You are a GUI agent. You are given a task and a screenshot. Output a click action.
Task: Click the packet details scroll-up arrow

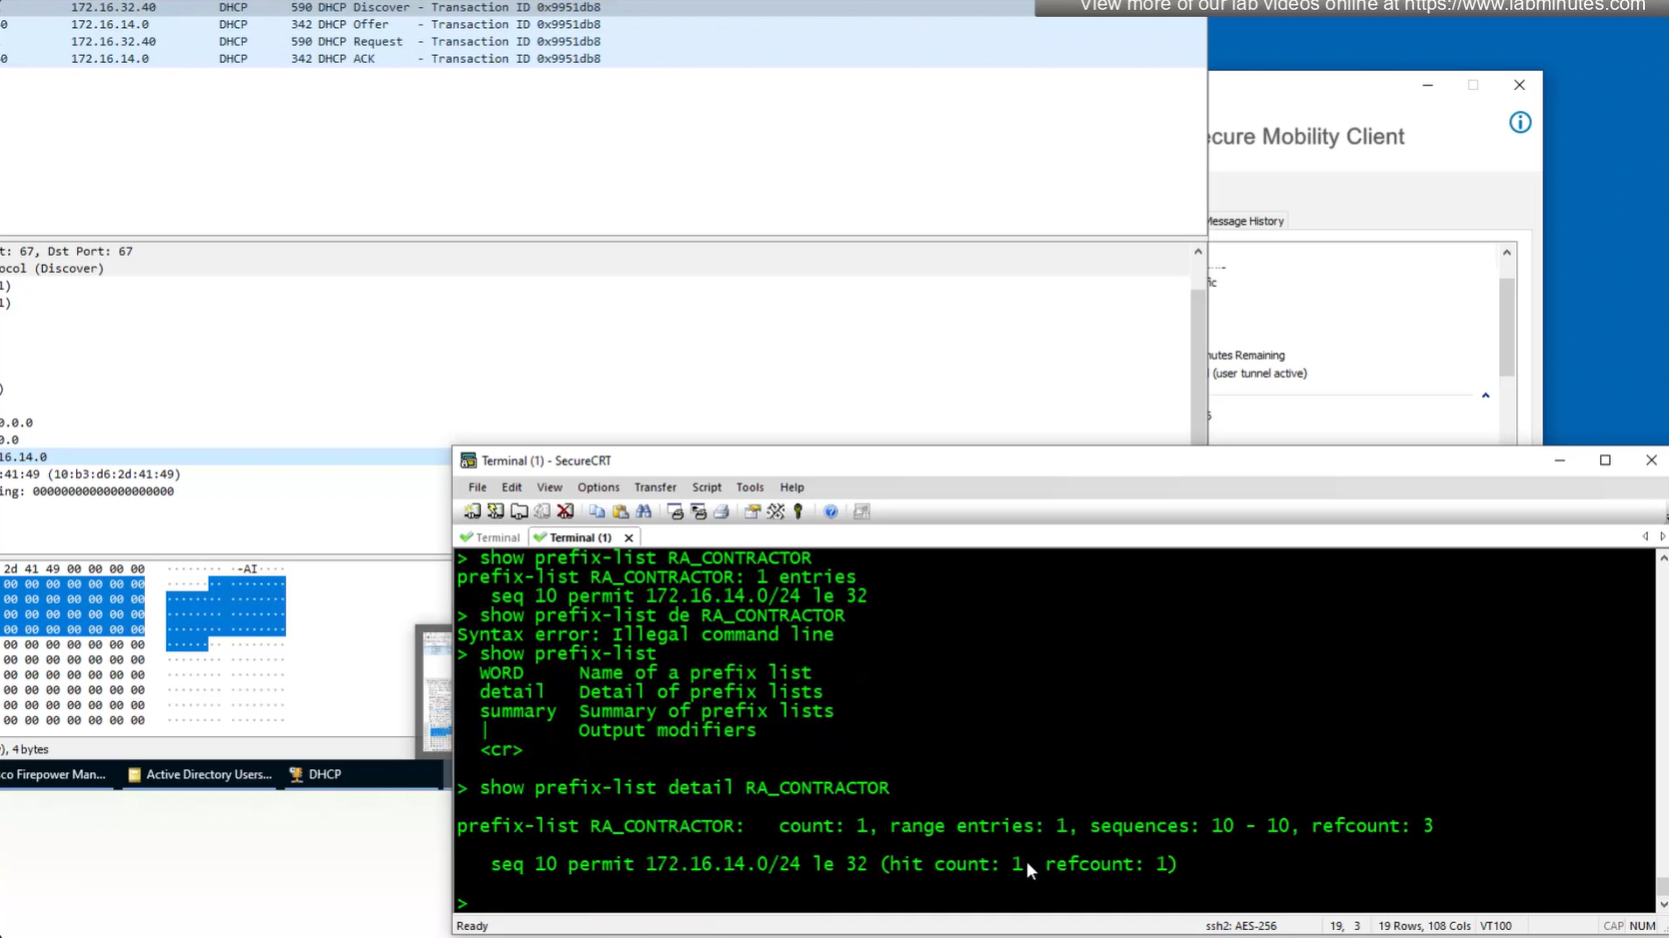(1197, 252)
